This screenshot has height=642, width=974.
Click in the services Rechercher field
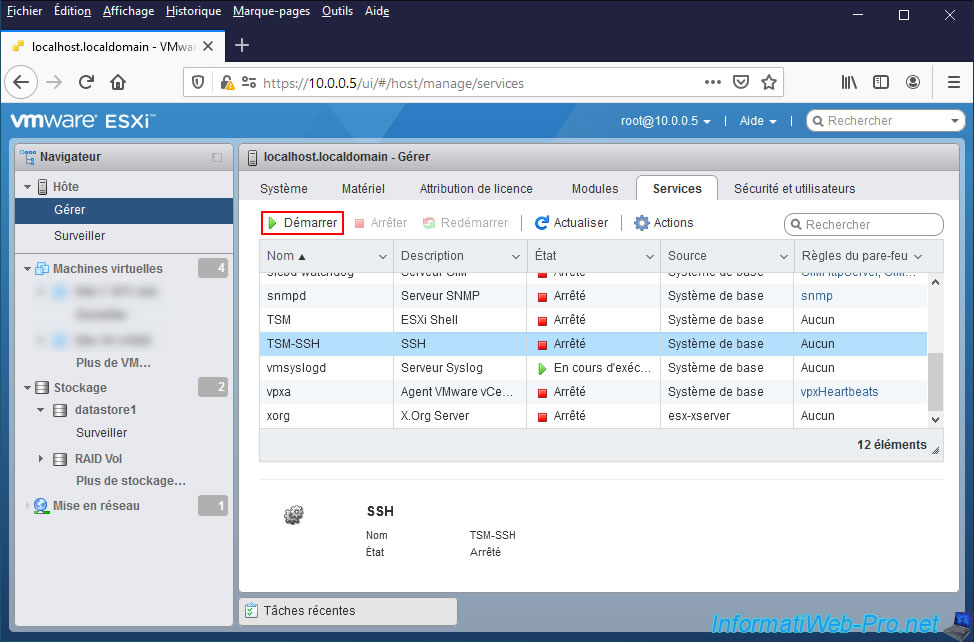(x=863, y=225)
